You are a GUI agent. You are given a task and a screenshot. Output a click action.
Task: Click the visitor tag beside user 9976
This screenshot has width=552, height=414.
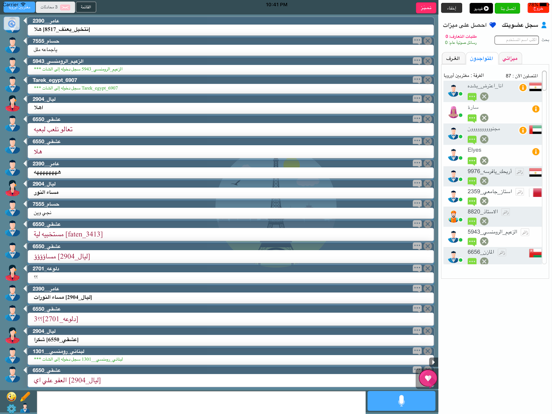[x=519, y=172]
